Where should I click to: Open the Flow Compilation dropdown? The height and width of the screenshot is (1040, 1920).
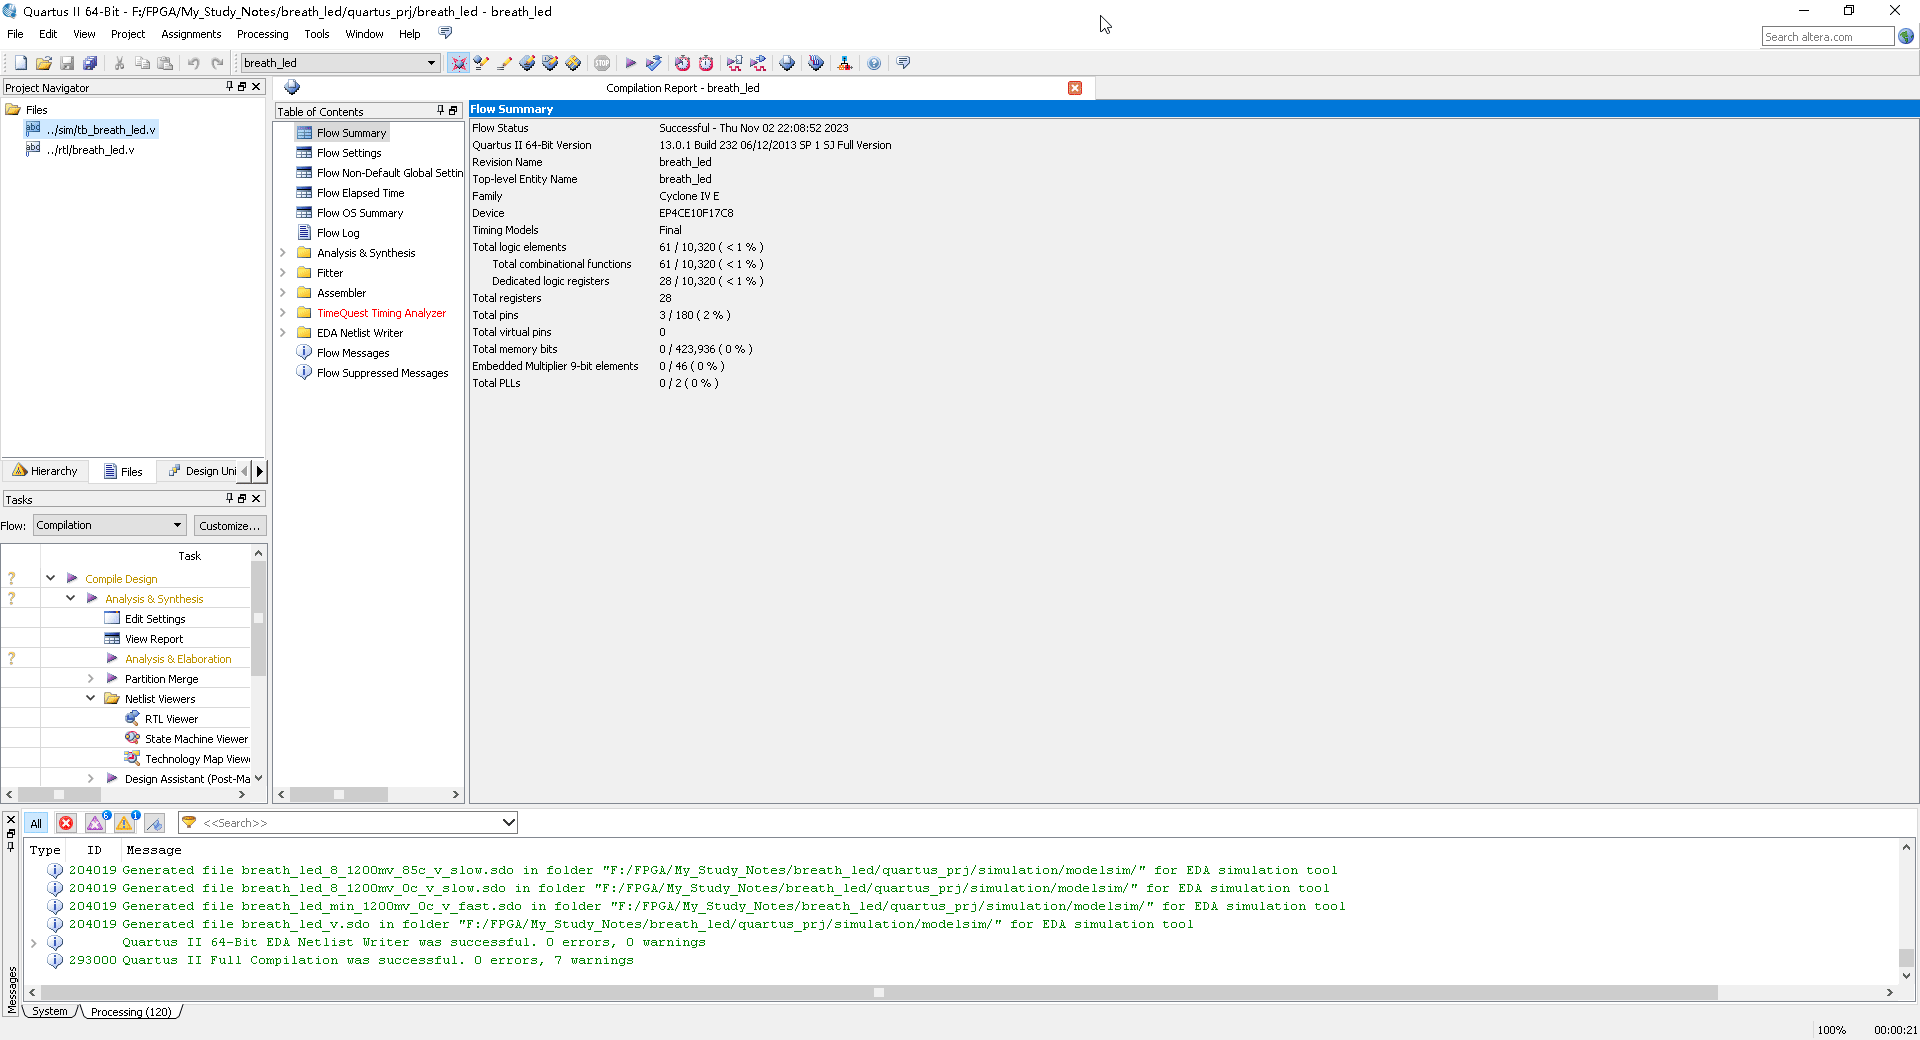pos(110,525)
